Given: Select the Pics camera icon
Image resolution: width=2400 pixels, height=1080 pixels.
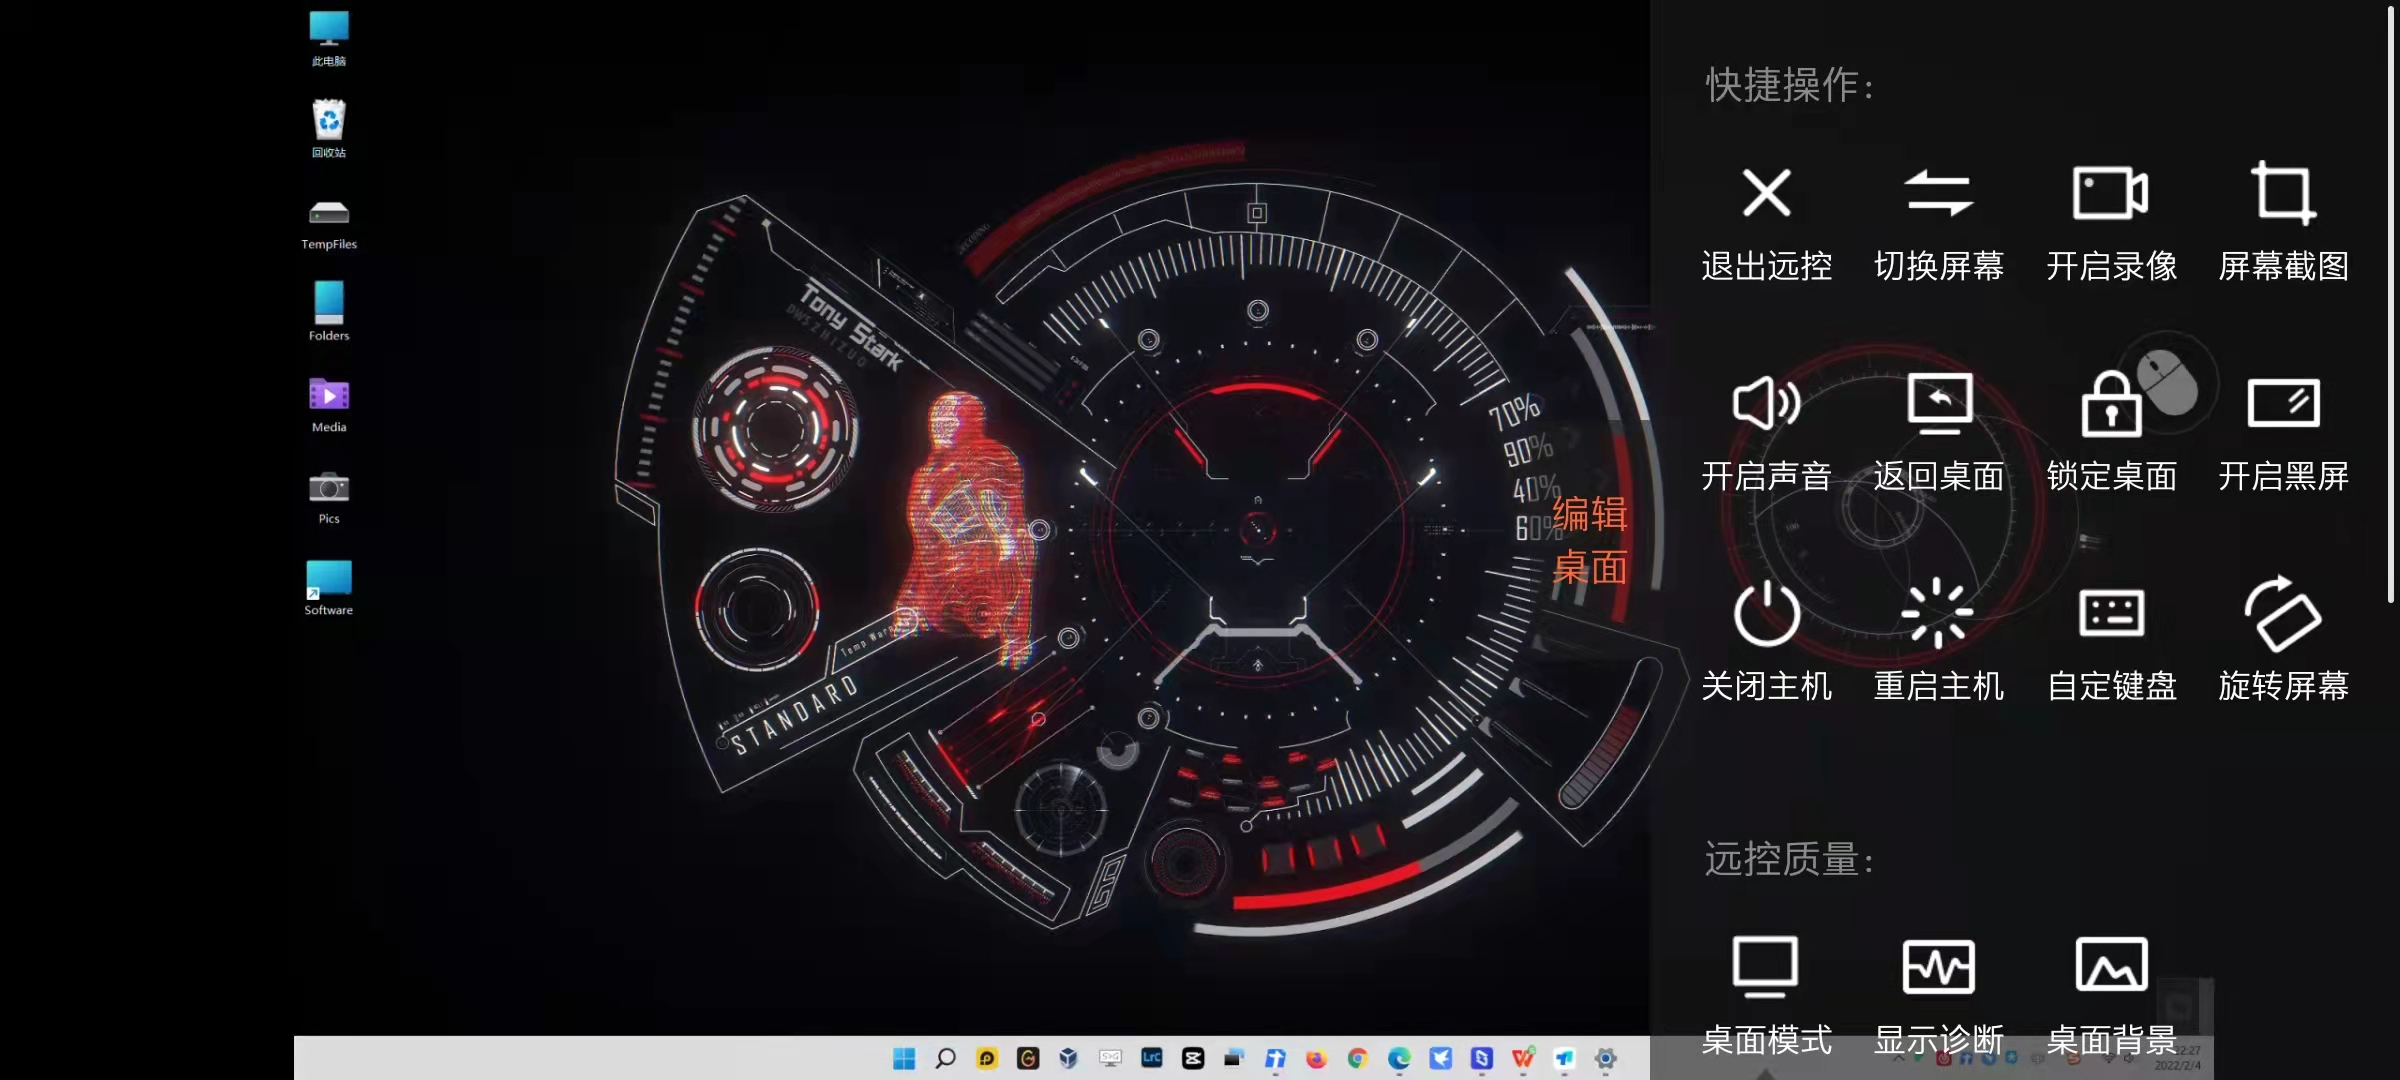Looking at the screenshot, I should [329, 497].
